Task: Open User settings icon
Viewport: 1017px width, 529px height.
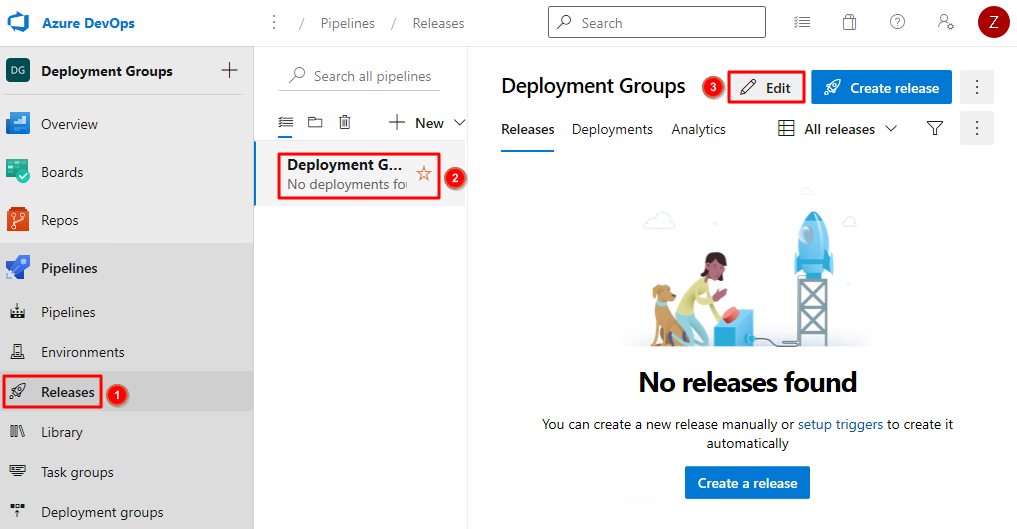Action: point(945,22)
